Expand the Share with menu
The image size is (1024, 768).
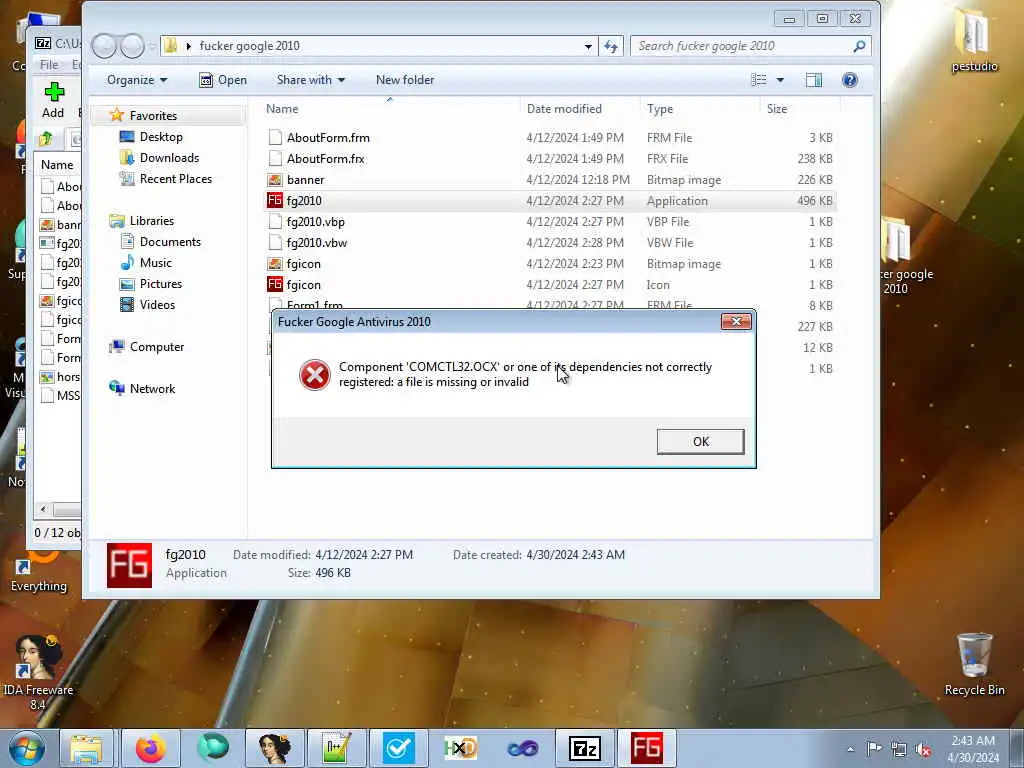[x=310, y=80]
